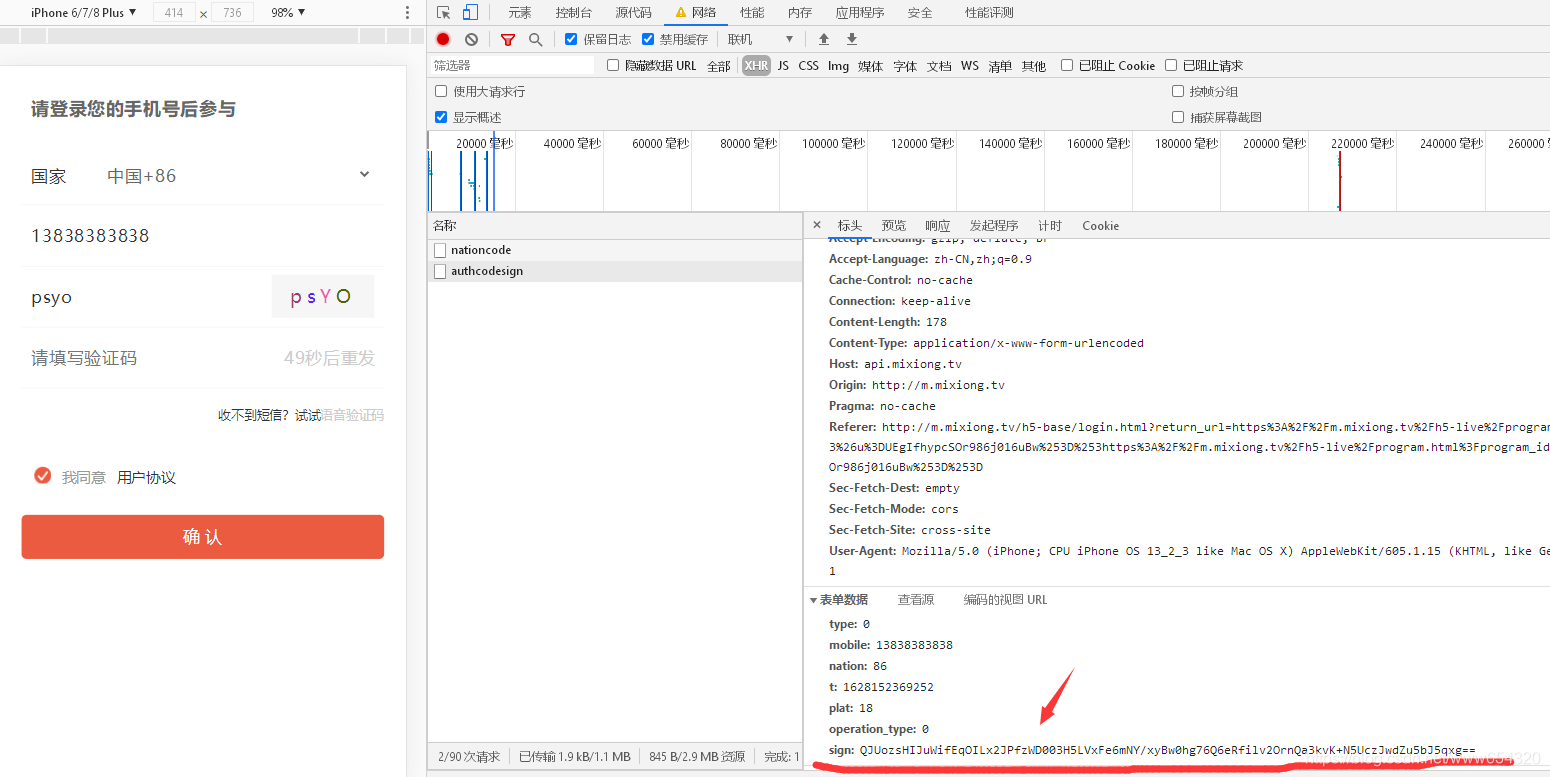Switch to the Memory (内存) tab
Image resolution: width=1550 pixels, height=777 pixels.
point(800,13)
